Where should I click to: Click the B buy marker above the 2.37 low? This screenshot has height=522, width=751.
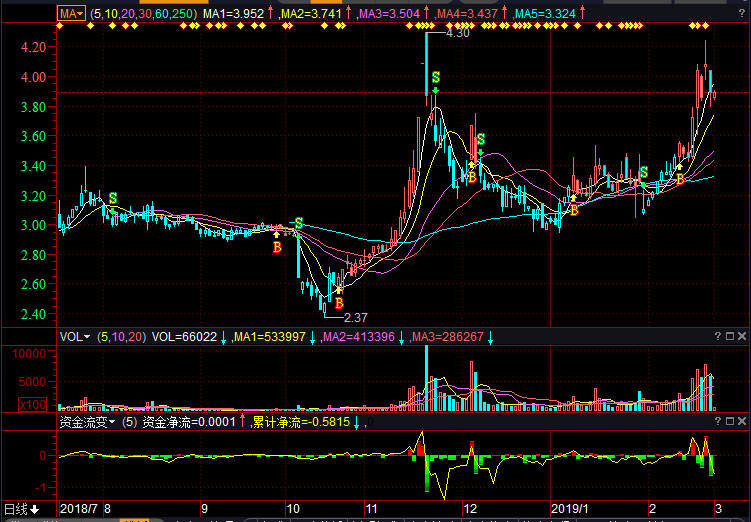[x=339, y=302]
